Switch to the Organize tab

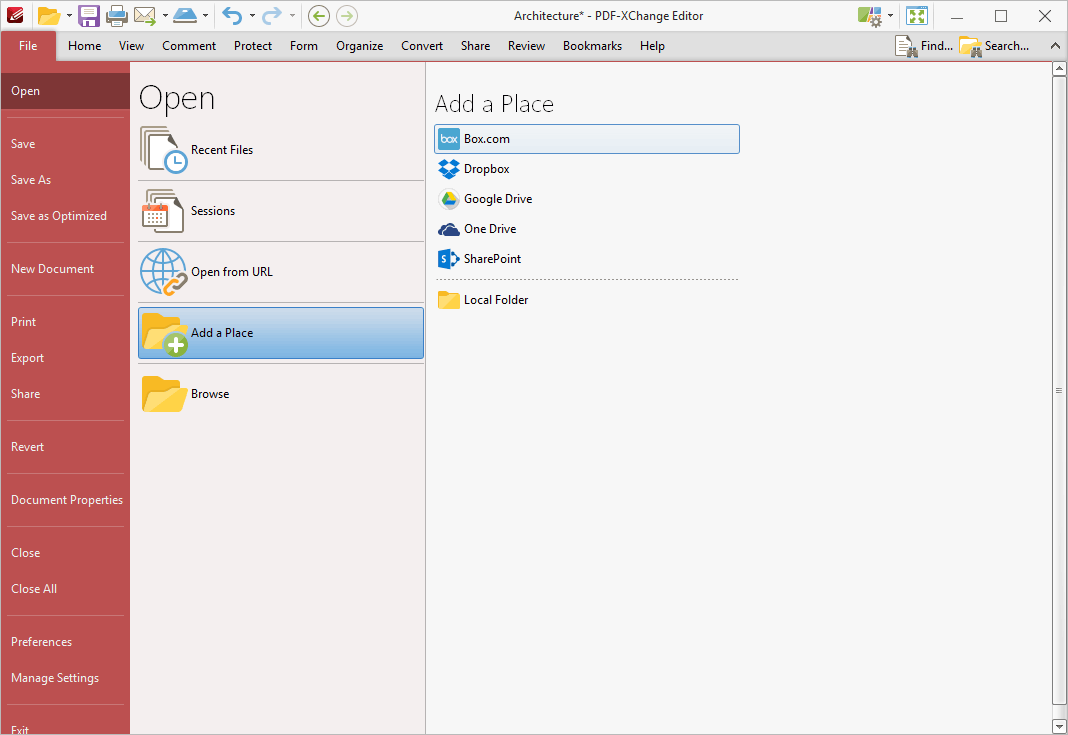pos(360,46)
